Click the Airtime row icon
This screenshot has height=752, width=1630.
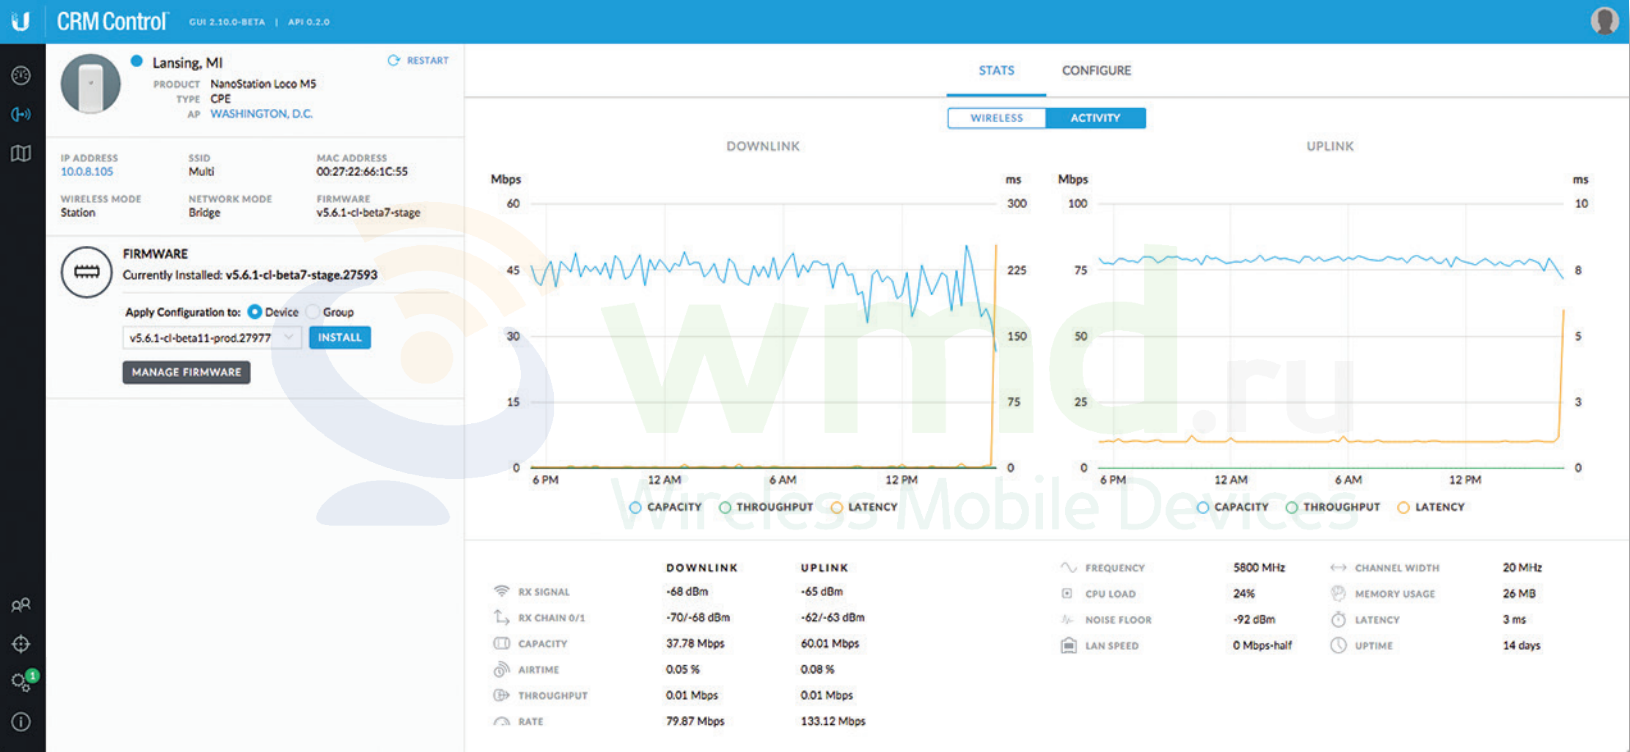[502, 669]
